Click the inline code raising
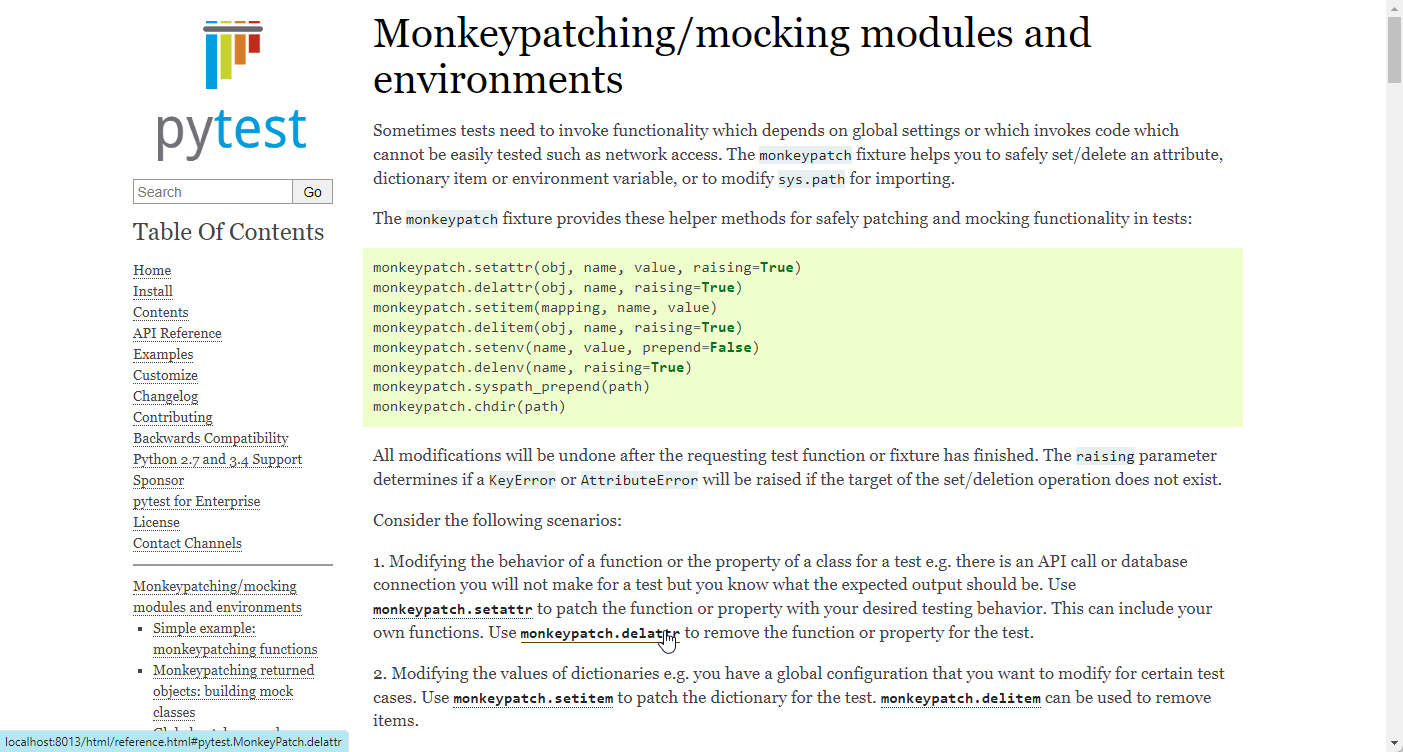Image resolution: width=1403 pixels, height=752 pixels. pyautogui.click(x=1105, y=456)
